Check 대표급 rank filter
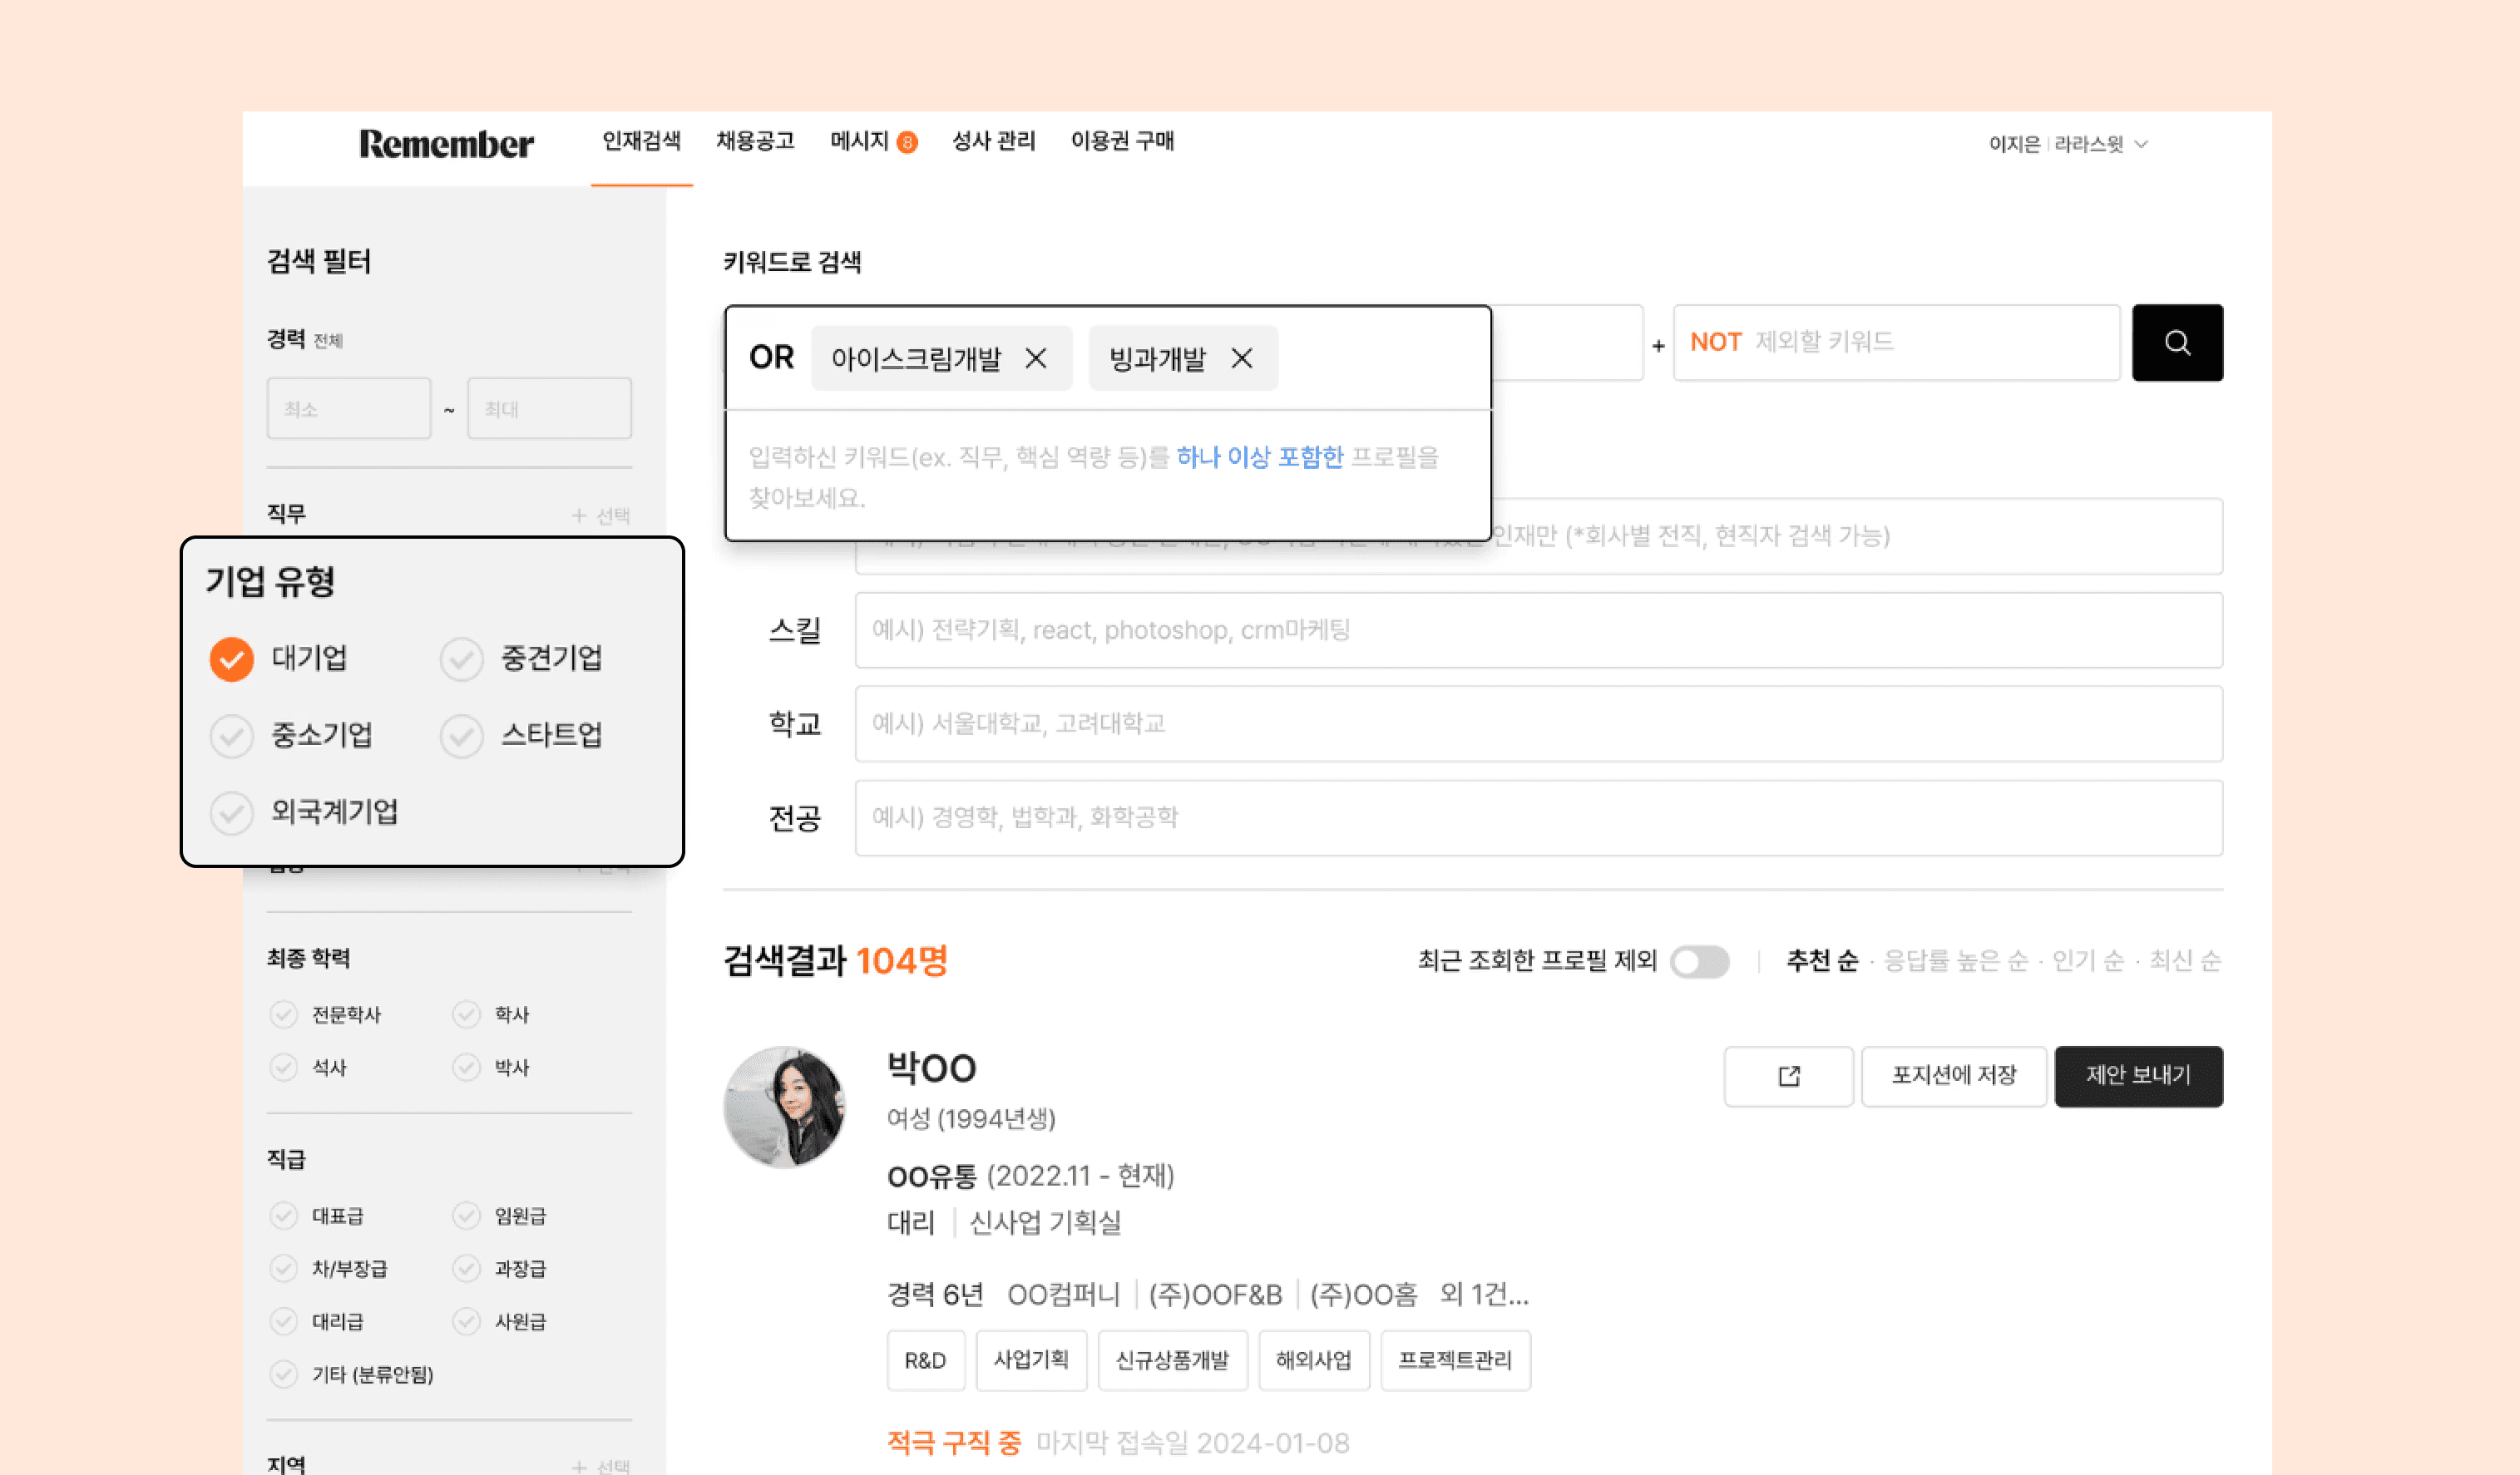This screenshot has width=2520, height=1475. pyautogui.click(x=284, y=1215)
